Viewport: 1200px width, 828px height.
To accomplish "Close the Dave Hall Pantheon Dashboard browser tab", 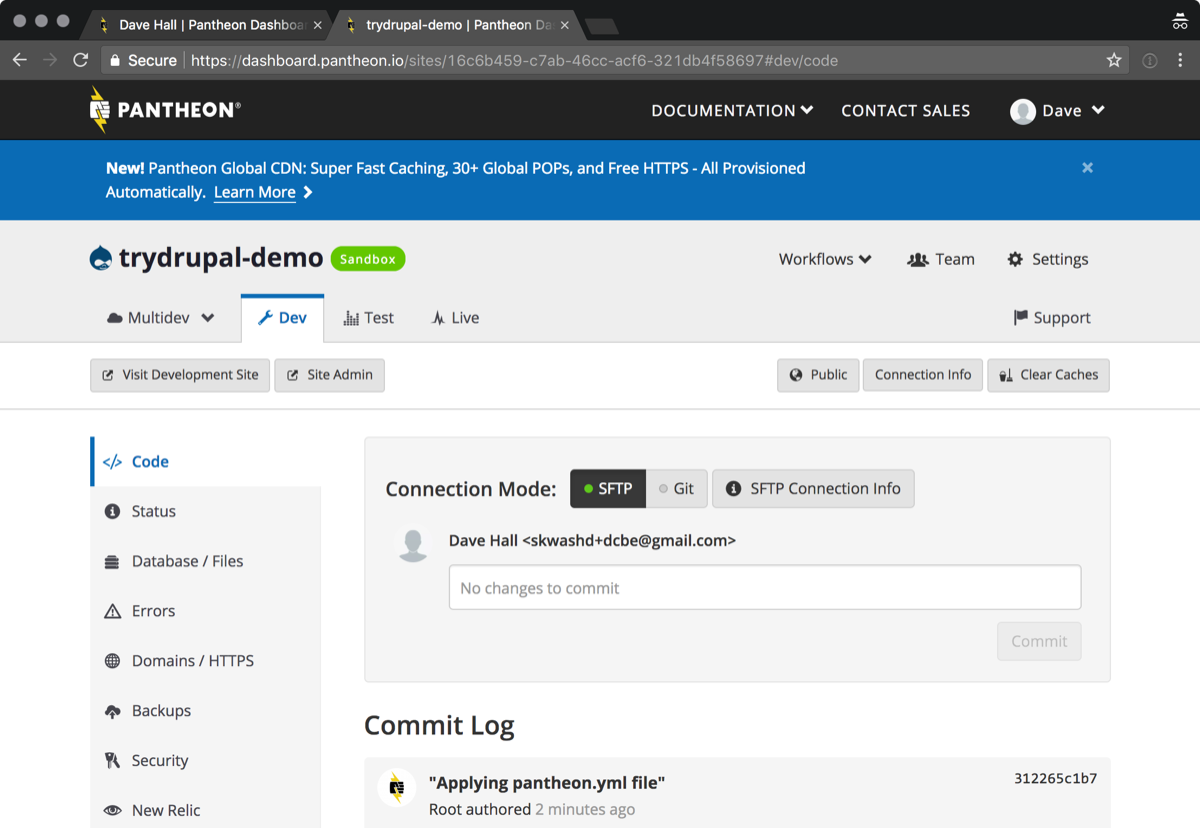I will [x=318, y=25].
